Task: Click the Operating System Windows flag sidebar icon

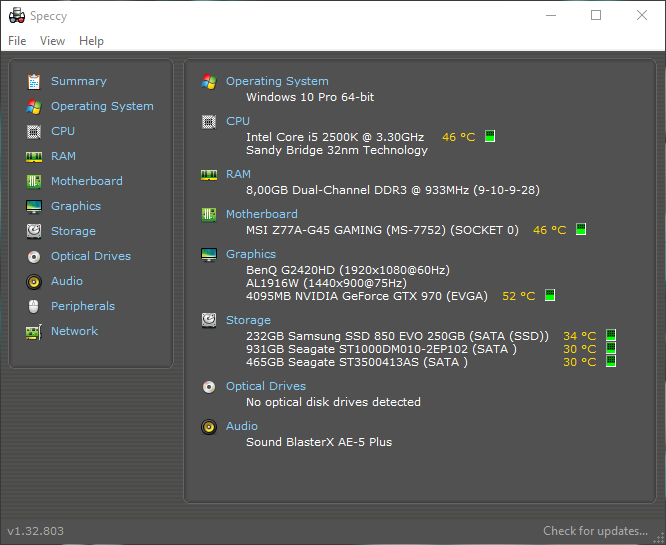Action: pos(34,107)
